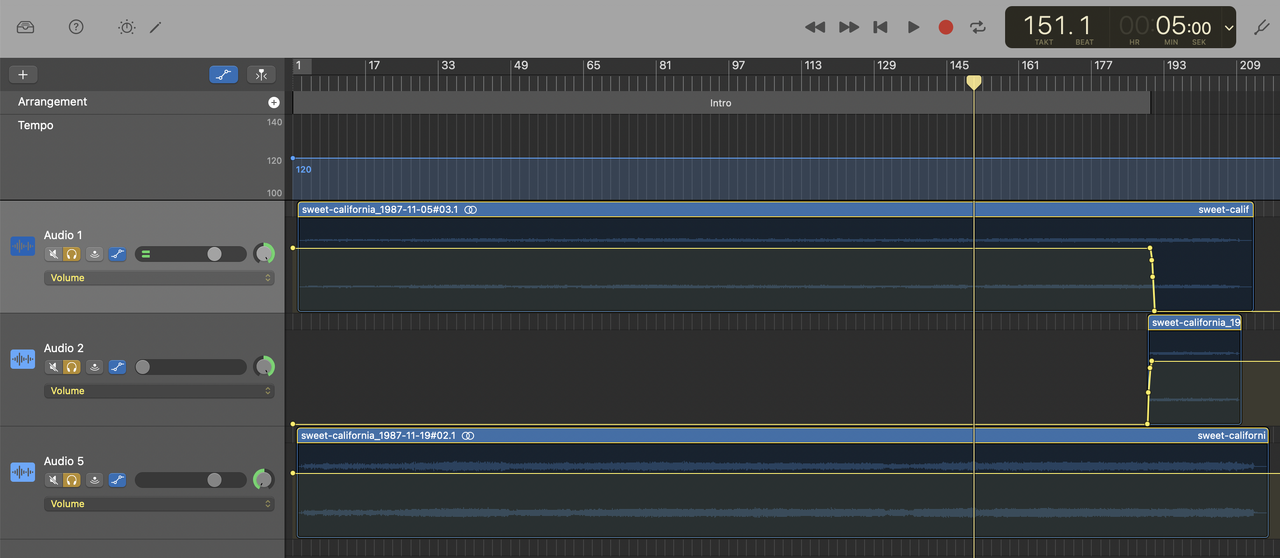Click the Rewind button

tap(815, 27)
